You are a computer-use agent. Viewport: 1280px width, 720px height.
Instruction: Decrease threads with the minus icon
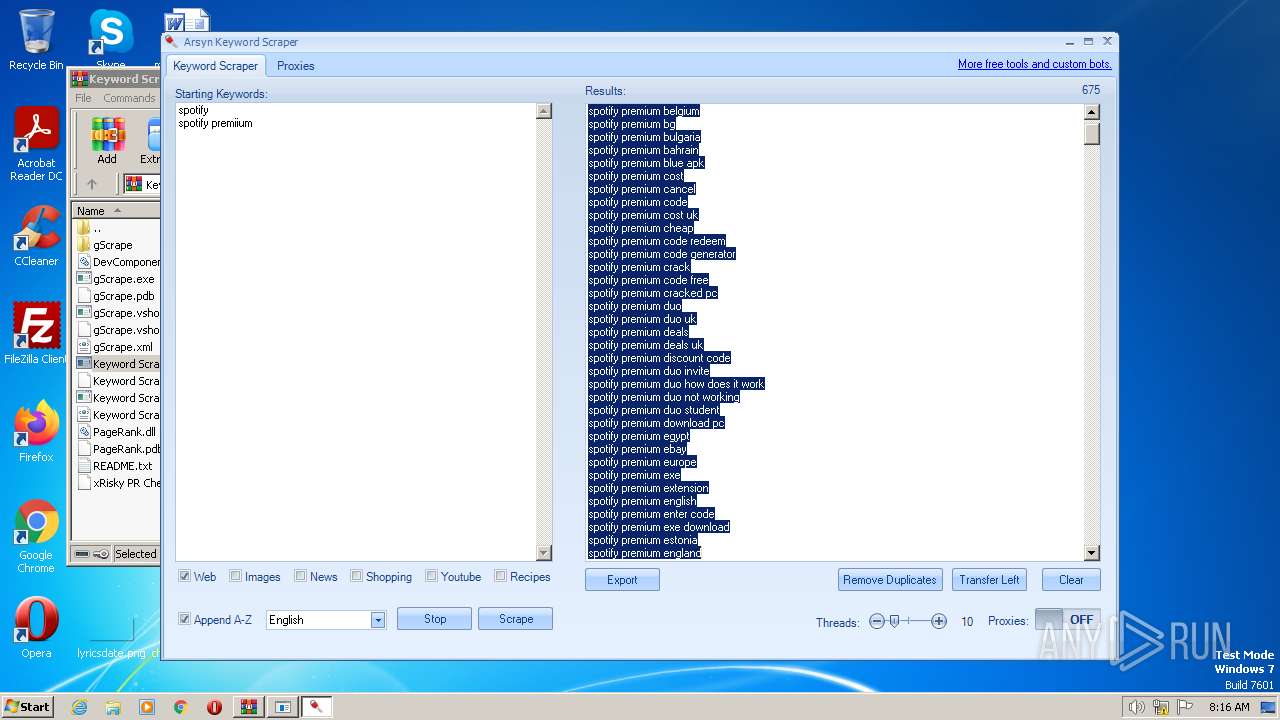(877, 621)
